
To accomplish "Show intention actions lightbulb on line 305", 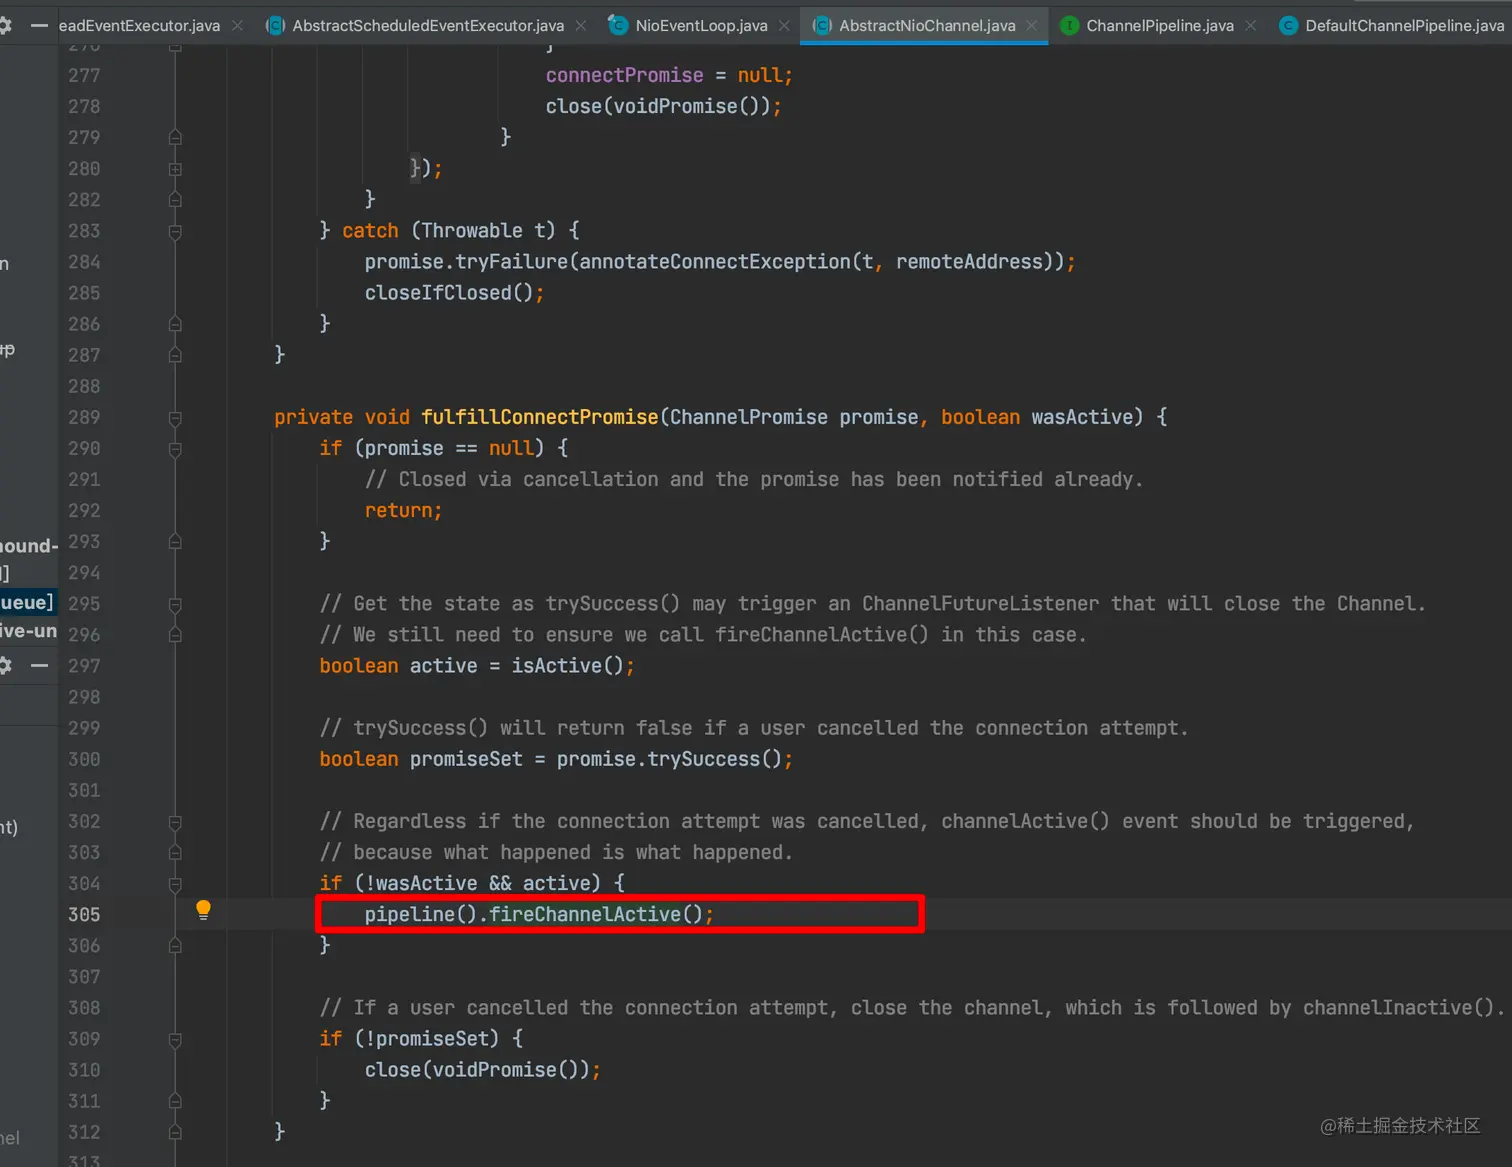I will [x=203, y=910].
